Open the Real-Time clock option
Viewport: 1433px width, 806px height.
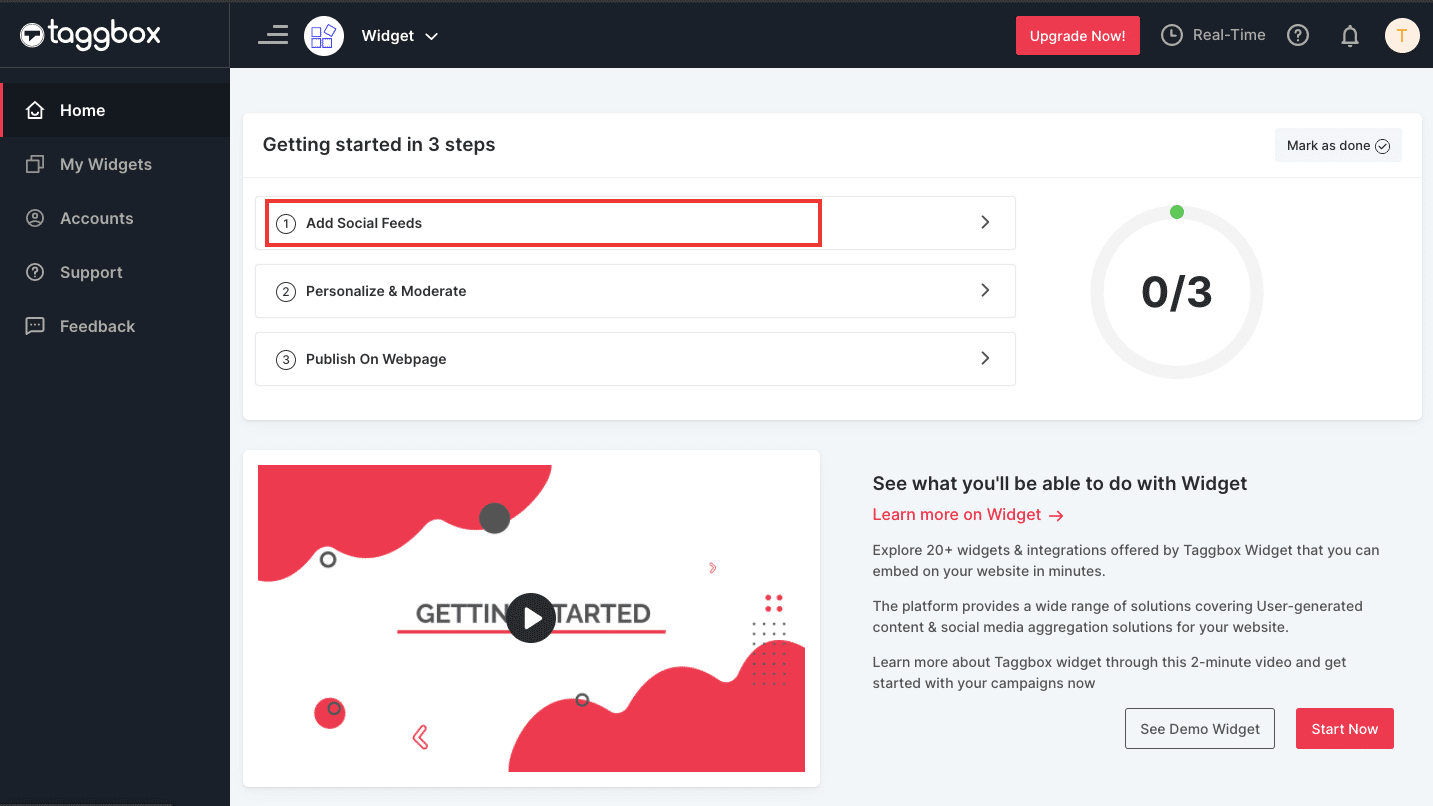1213,35
